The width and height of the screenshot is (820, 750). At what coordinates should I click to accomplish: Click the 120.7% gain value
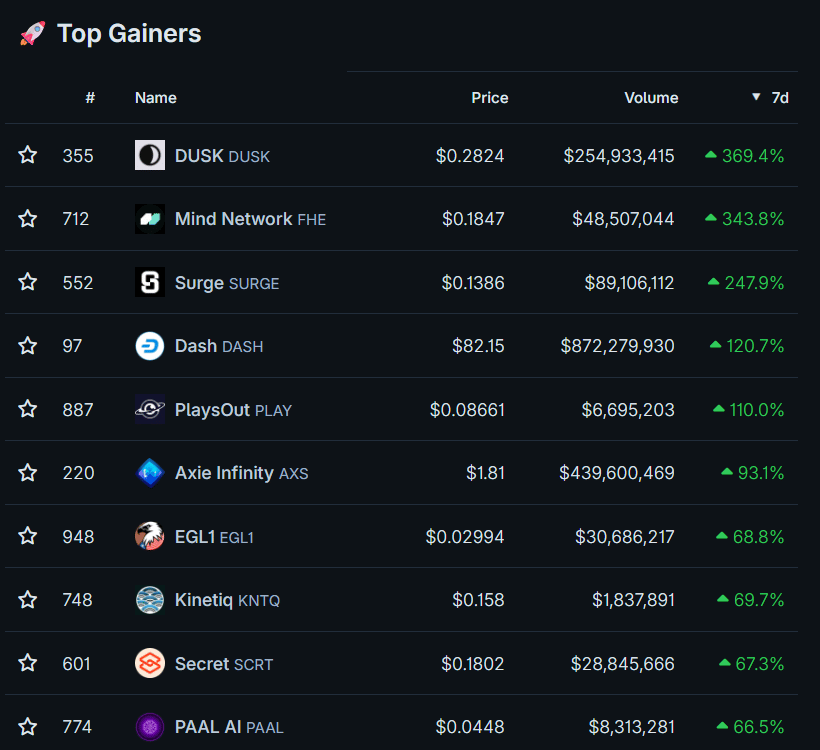pos(755,346)
